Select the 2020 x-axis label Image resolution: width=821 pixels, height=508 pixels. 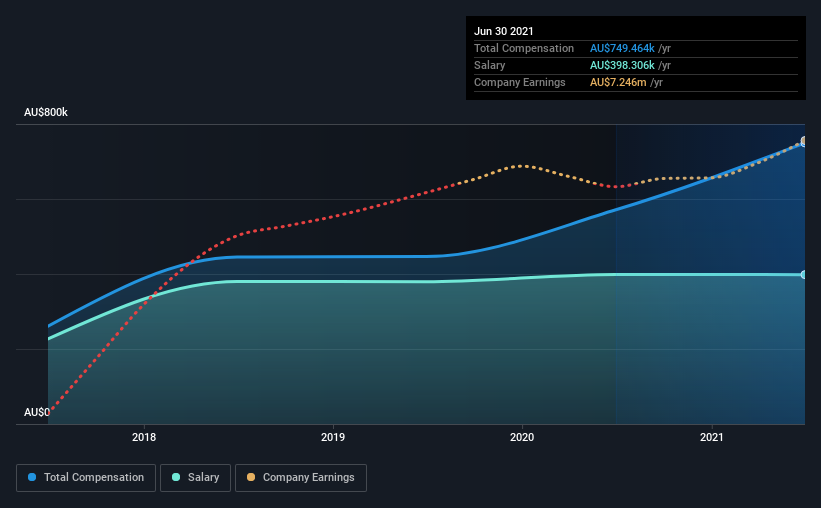click(x=522, y=437)
